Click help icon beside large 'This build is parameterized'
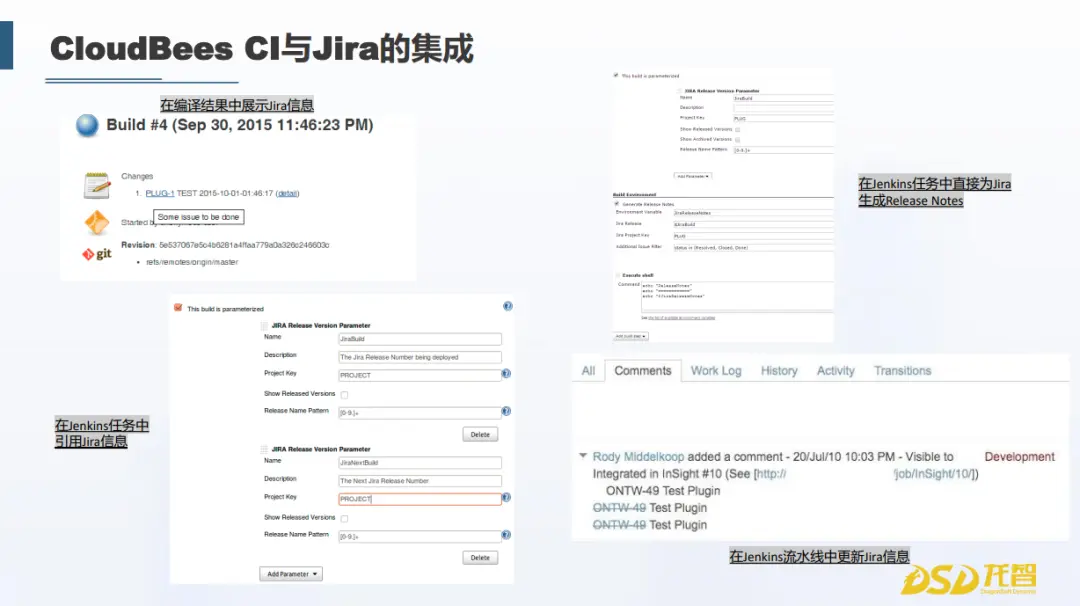This screenshot has height=606, width=1080. (x=508, y=306)
